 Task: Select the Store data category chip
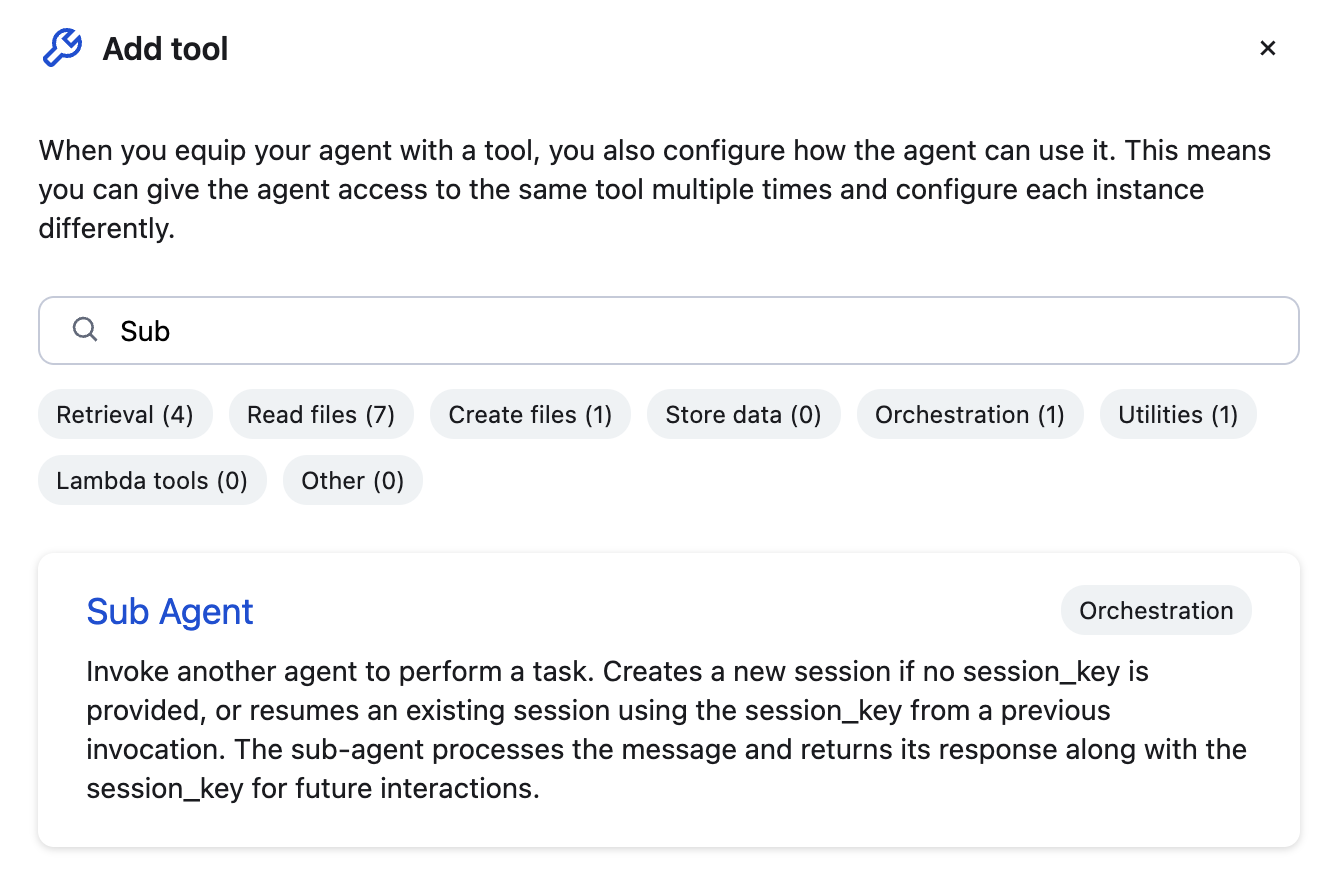(743, 413)
